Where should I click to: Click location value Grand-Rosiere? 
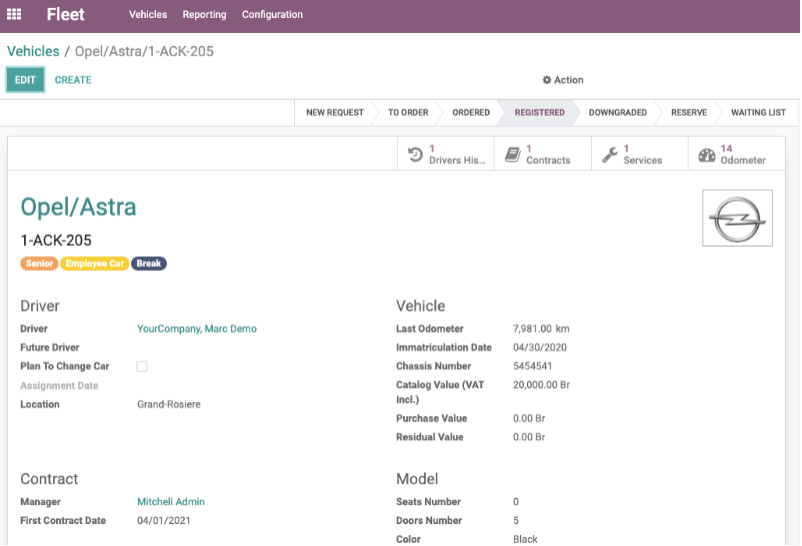coord(169,405)
